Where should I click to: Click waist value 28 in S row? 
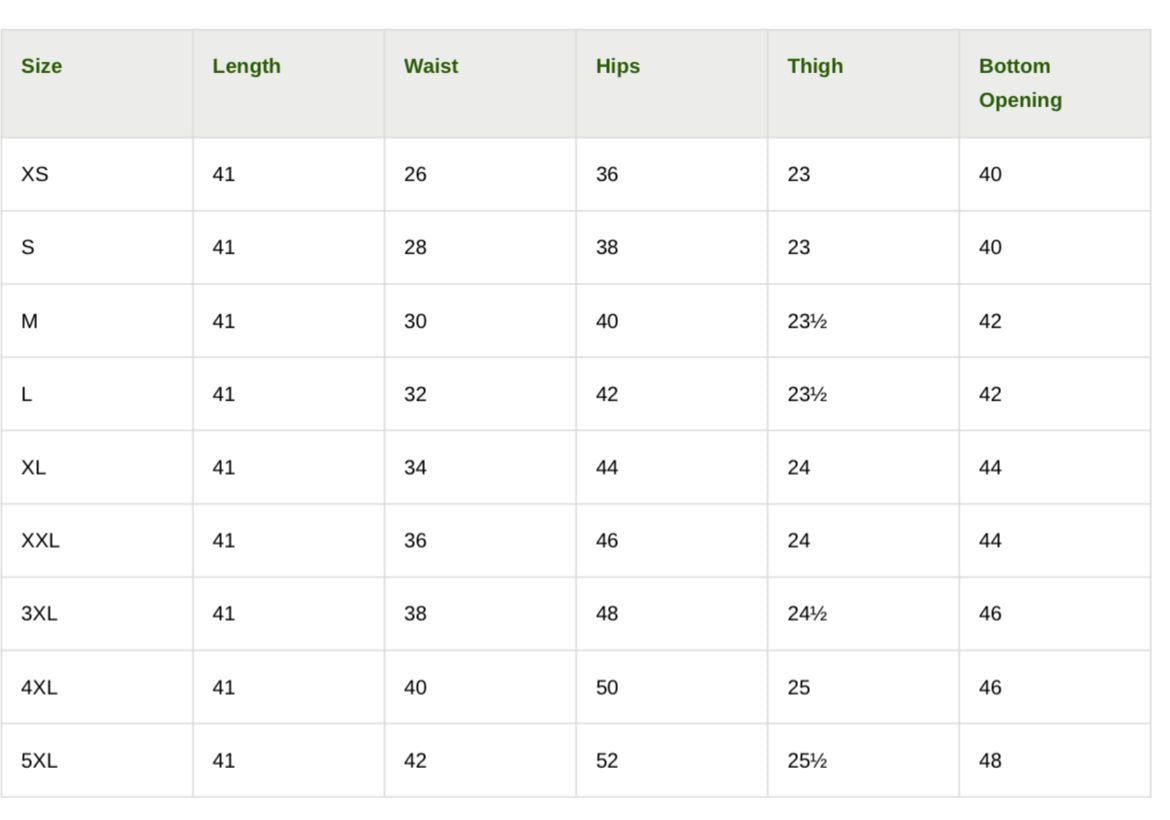point(415,247)
